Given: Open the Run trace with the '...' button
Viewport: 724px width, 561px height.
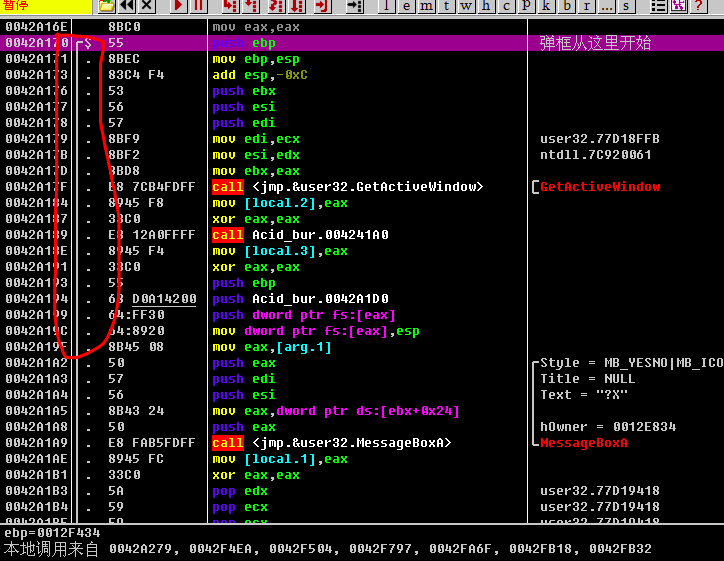Looking at the screenshot, I should tap(606, 6).
